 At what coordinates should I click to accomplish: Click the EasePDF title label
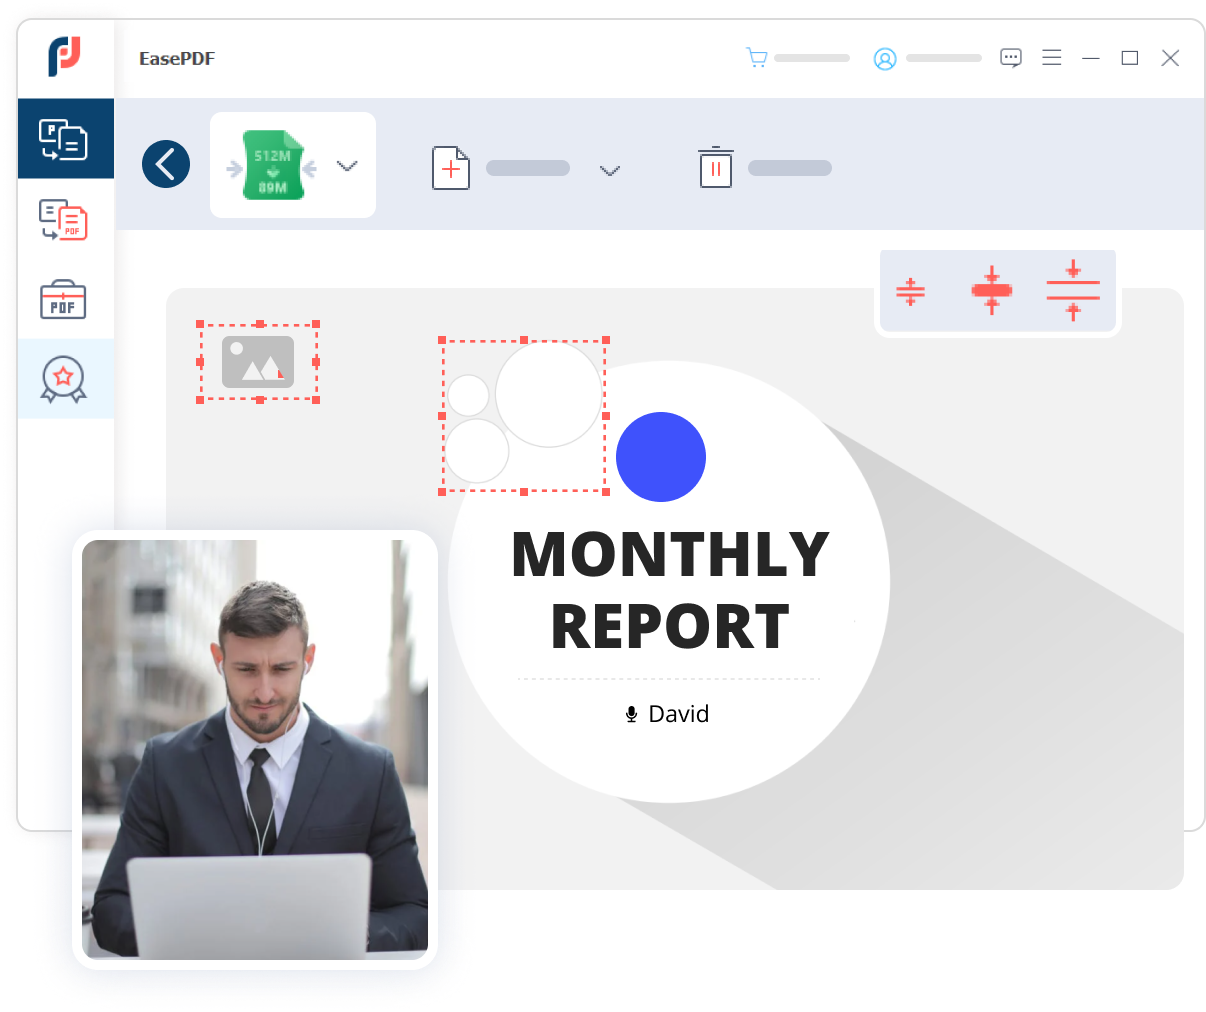click(177, 58)
